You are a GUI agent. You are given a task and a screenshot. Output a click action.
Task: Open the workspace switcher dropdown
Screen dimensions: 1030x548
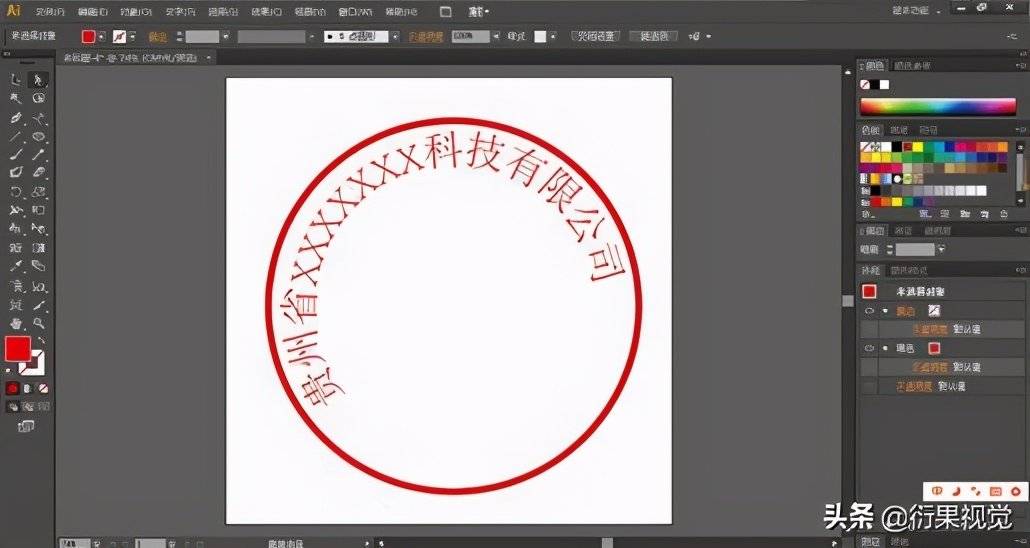[x=914, y=10]
